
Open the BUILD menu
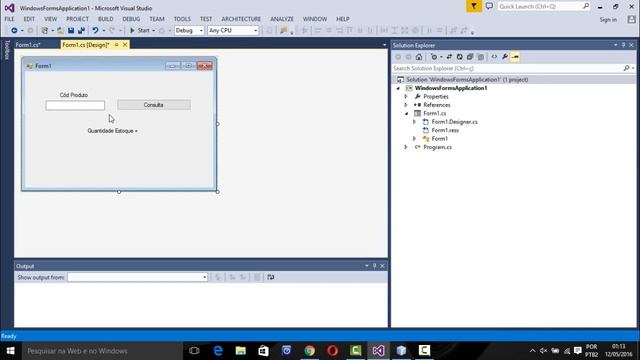point(105,19)
